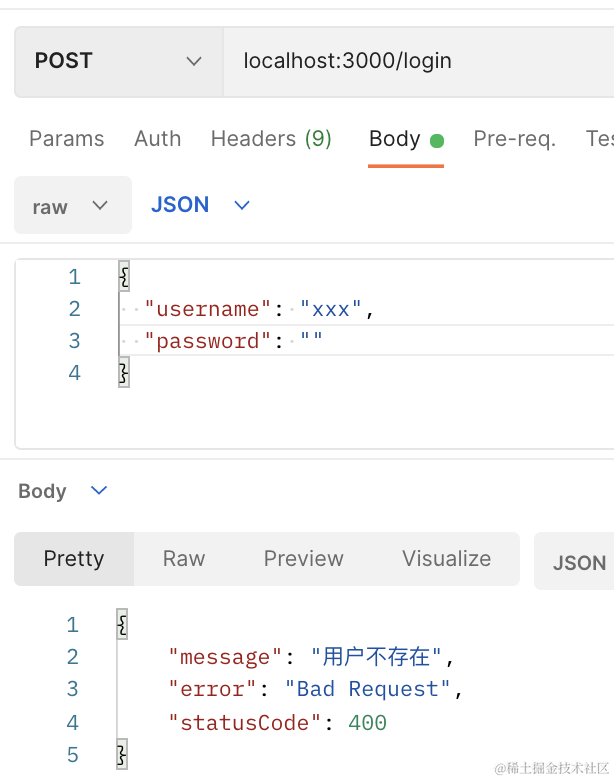Click the closing brace on response line 5
Image resolution: width=614 pixels, height=780 pixels.
click(x=122, y=755)
